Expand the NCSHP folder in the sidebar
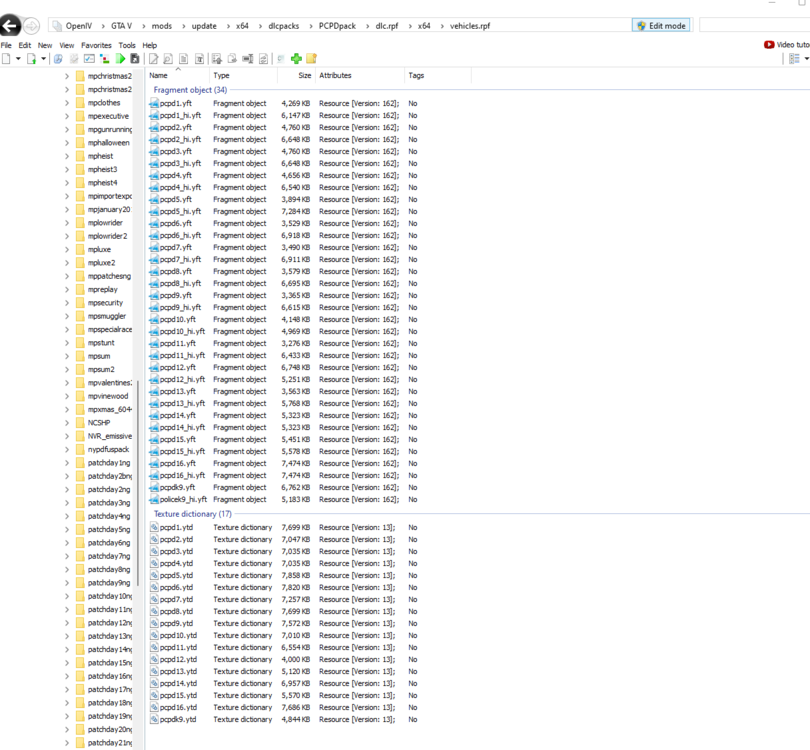The width and height of the screenshot is (810, 750). [x=65, y=422]
